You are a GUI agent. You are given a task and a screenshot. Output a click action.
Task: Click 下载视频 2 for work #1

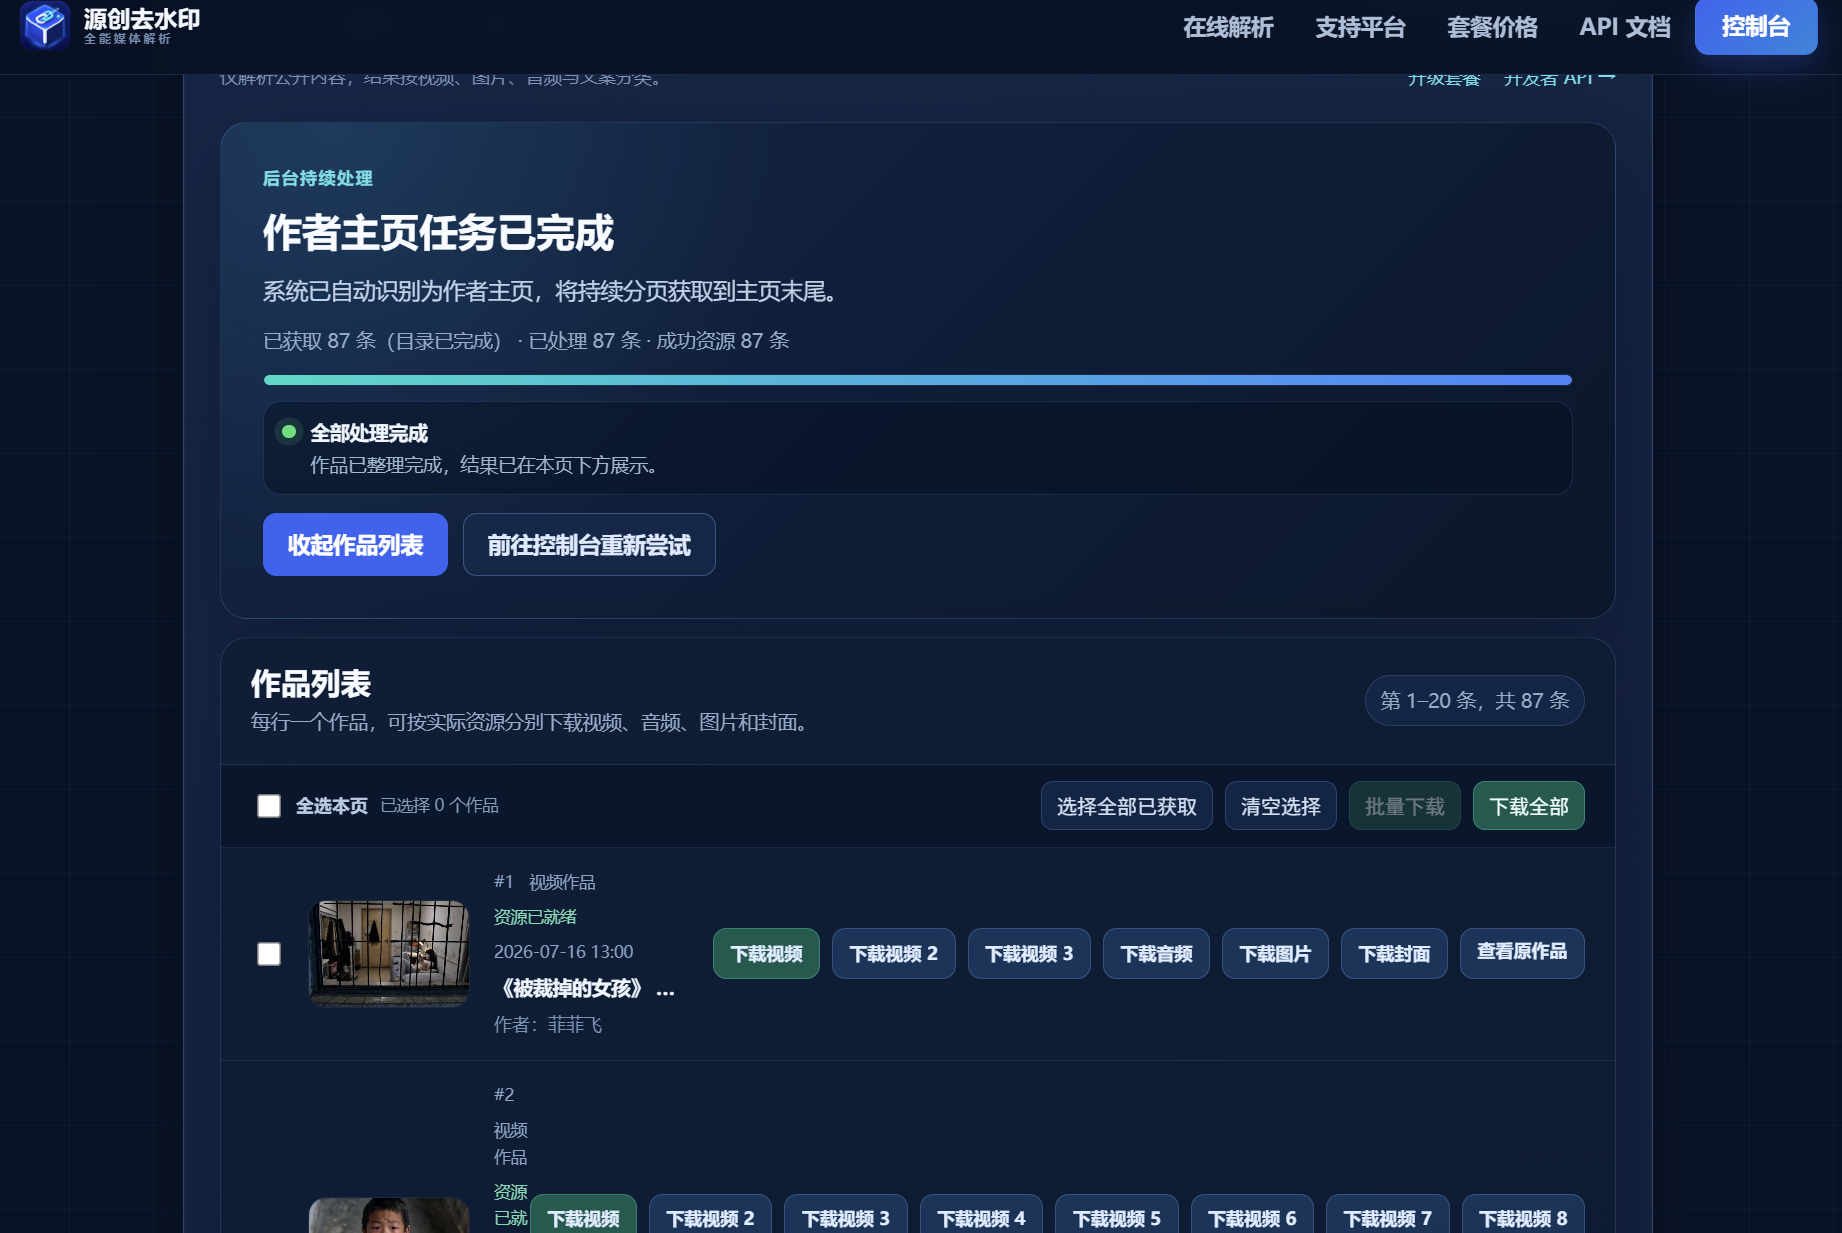pyautogui.click(x=894, y=954)
